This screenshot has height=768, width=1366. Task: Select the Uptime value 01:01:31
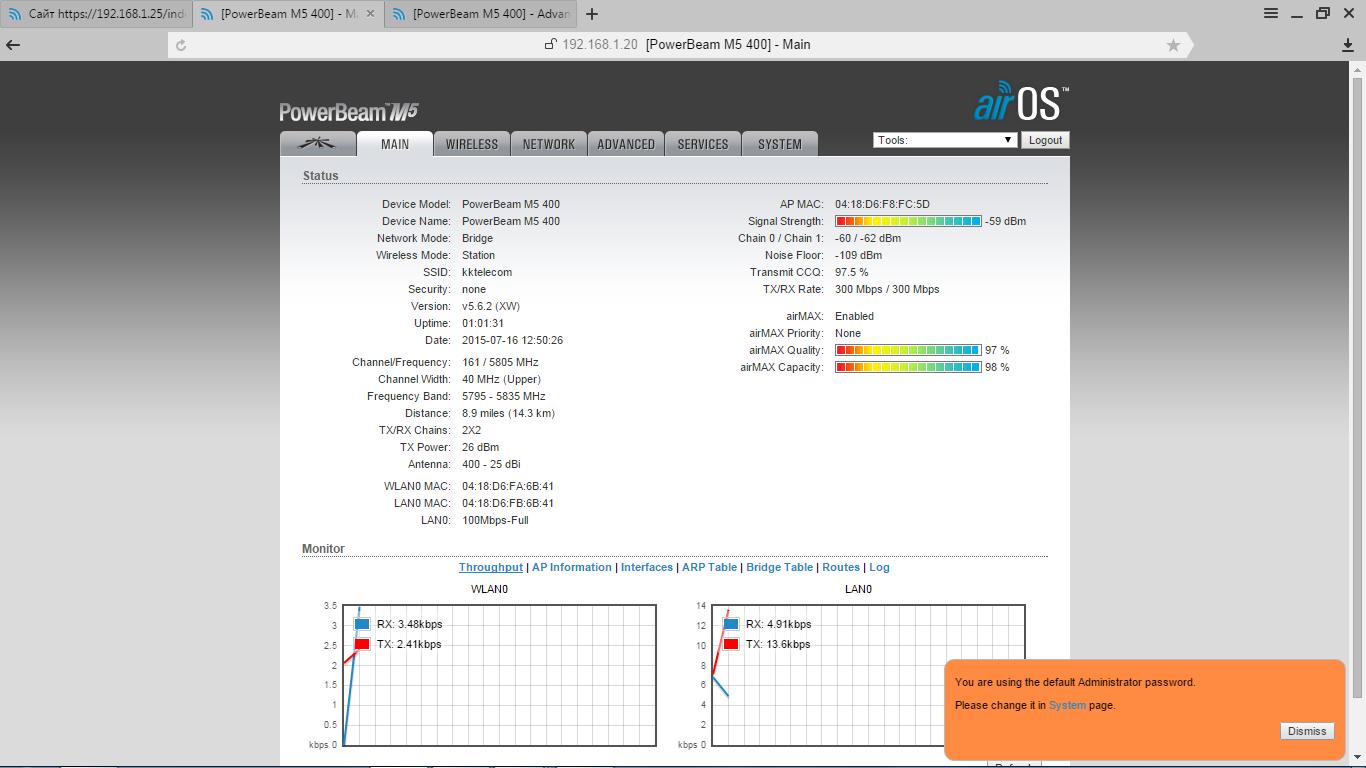tap(483, 323)
